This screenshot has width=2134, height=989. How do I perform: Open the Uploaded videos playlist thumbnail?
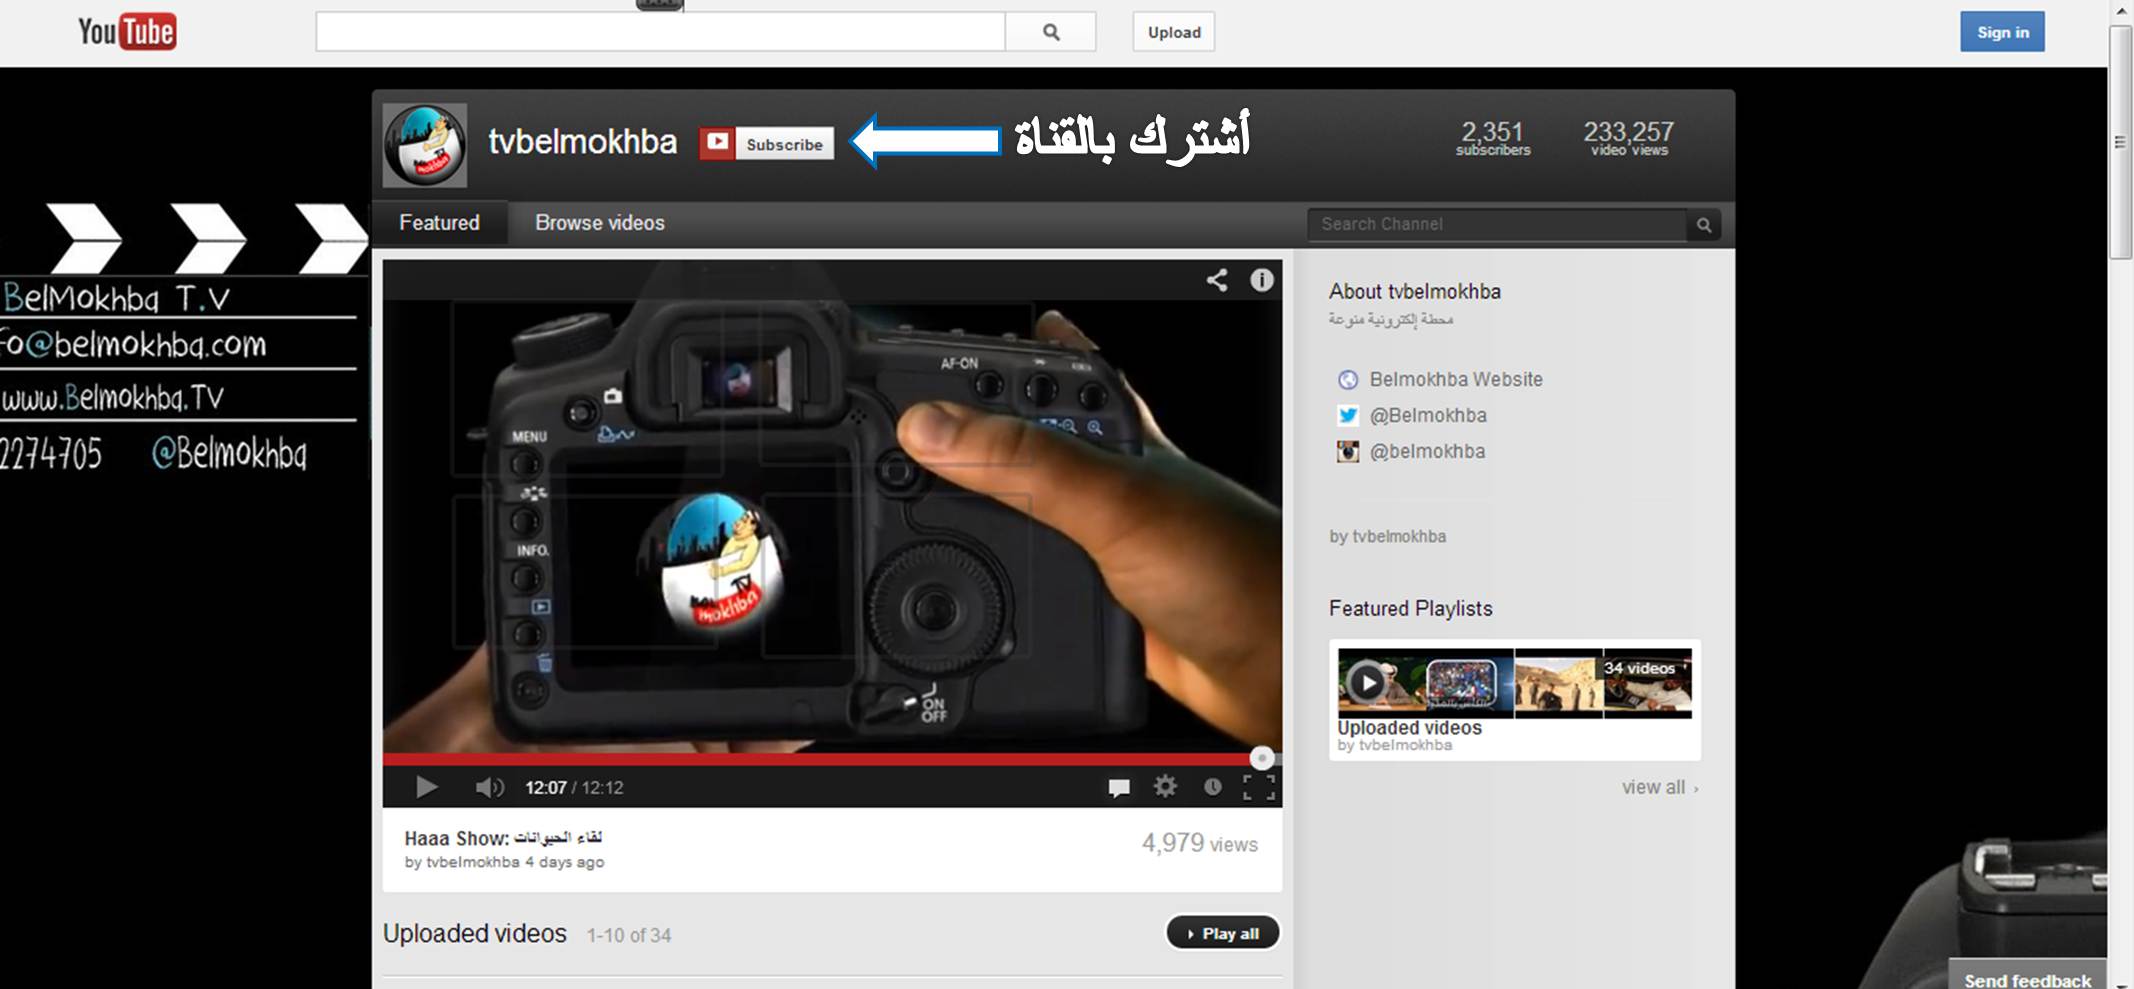(x=1513, y=683)
